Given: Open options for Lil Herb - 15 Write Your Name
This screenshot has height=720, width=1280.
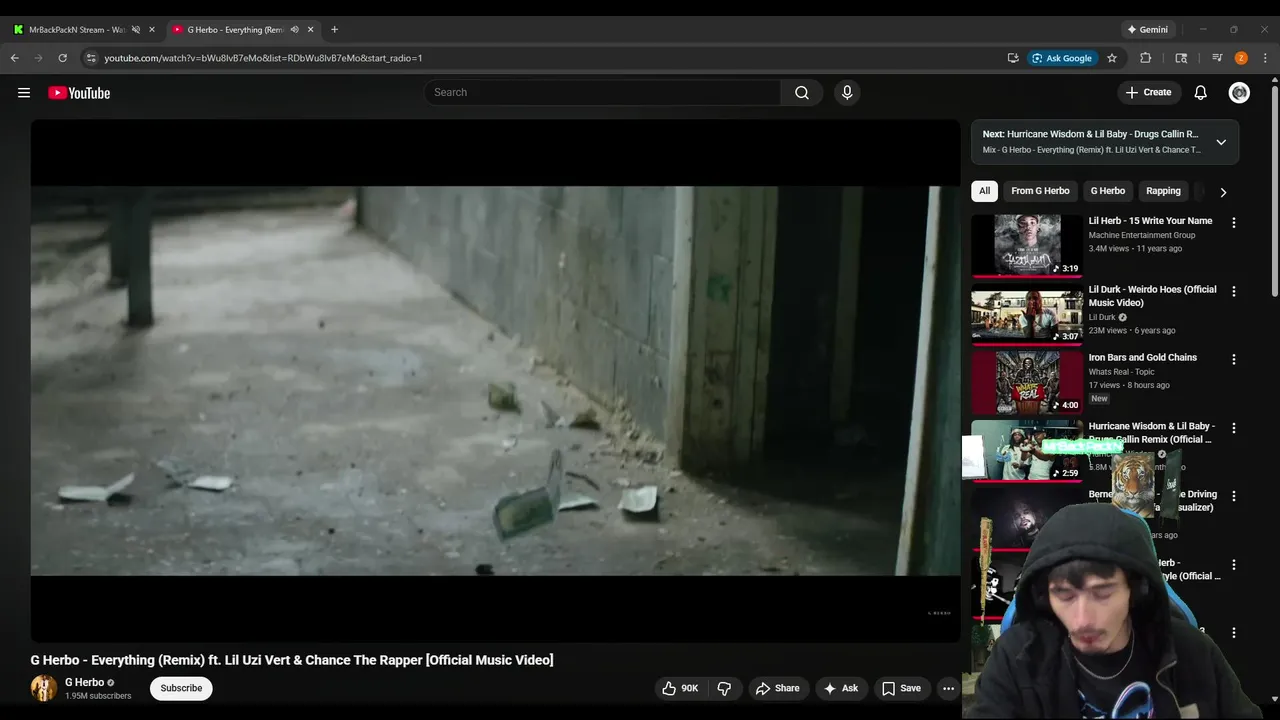Looking at the screenshot, I should (1233, 223).
